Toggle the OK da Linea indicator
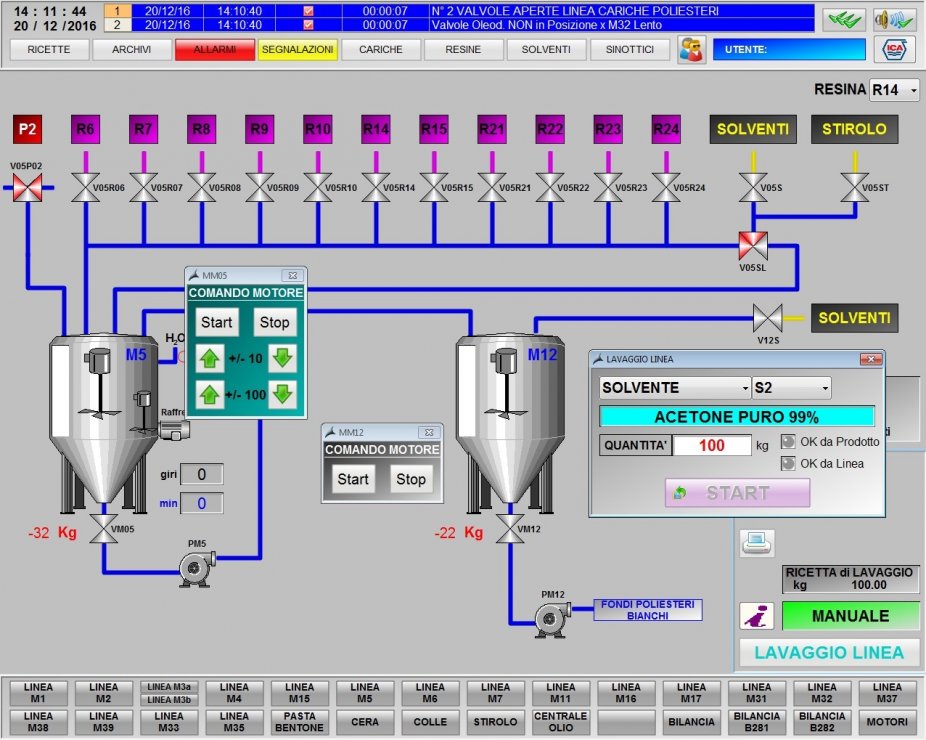 (x=789, y=463)
